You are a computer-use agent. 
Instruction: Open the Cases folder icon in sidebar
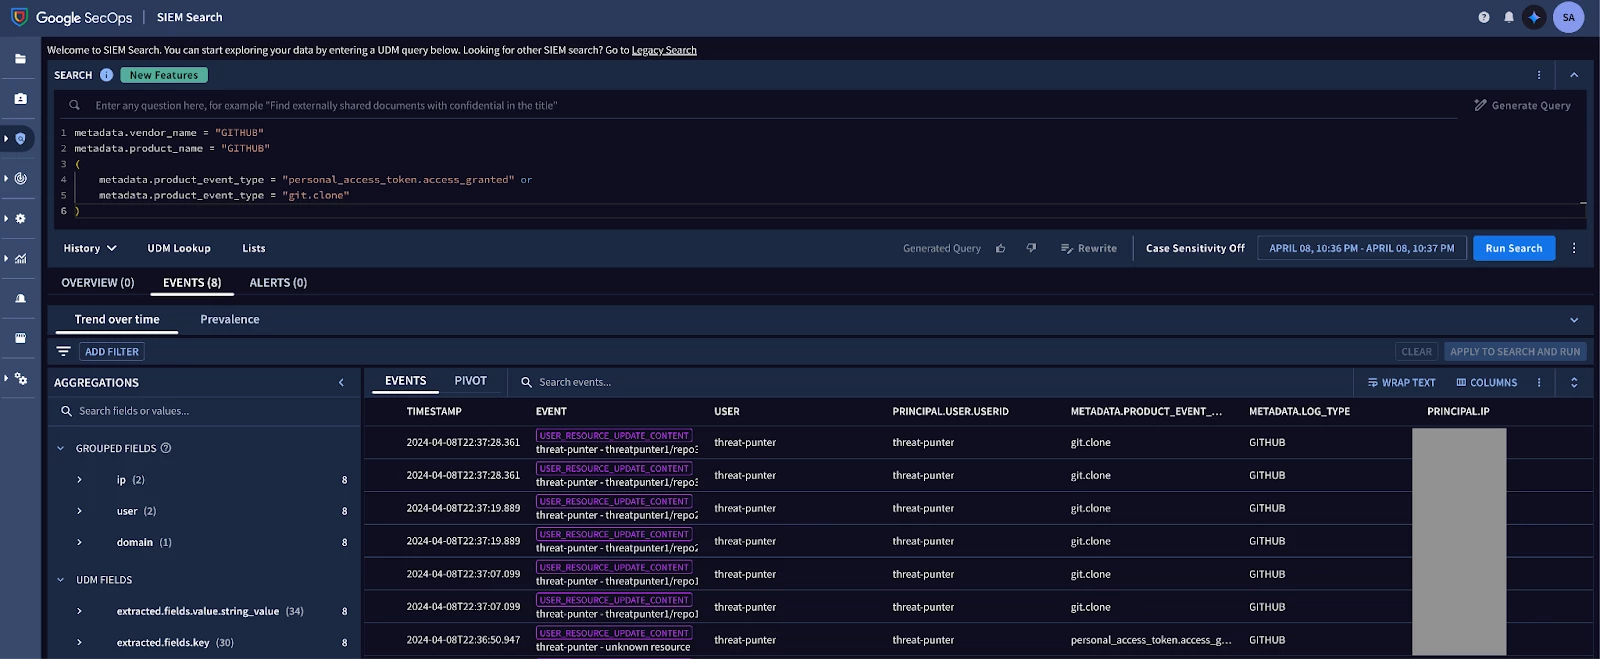pyautogui.click(x=20, y=59)
